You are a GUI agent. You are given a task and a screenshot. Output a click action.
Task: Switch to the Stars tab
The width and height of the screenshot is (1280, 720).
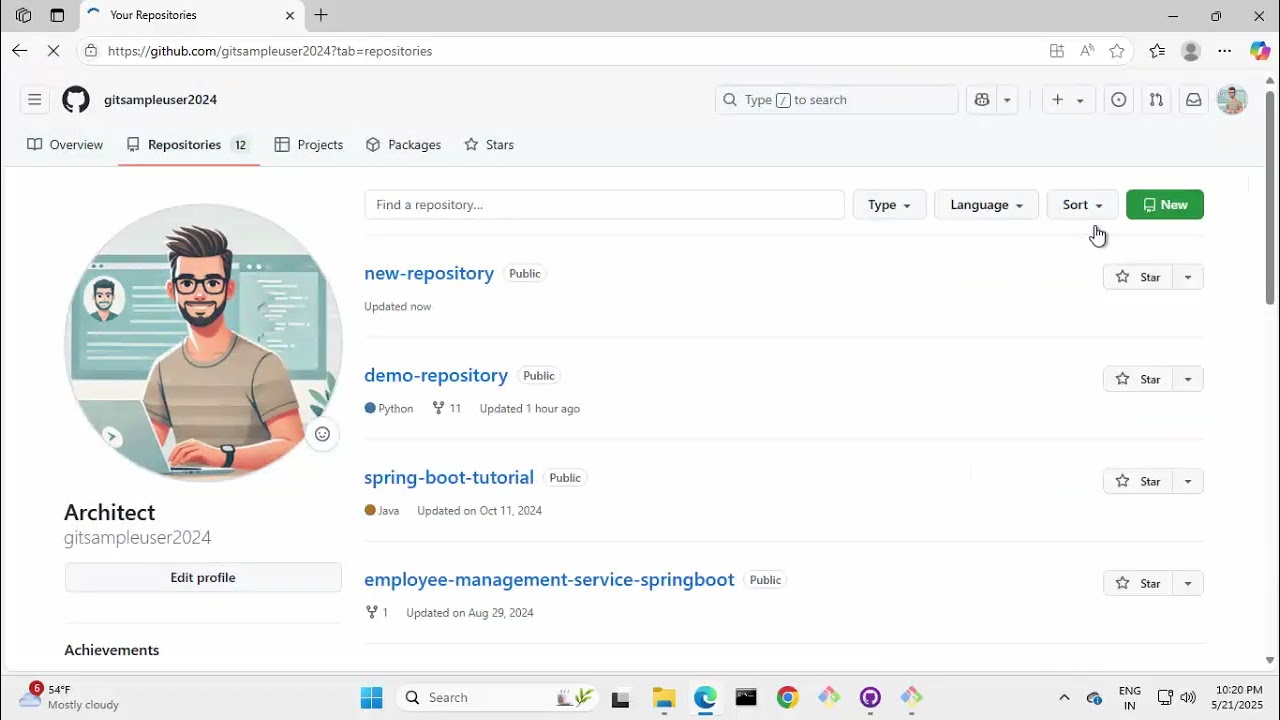tap(489, 145)
